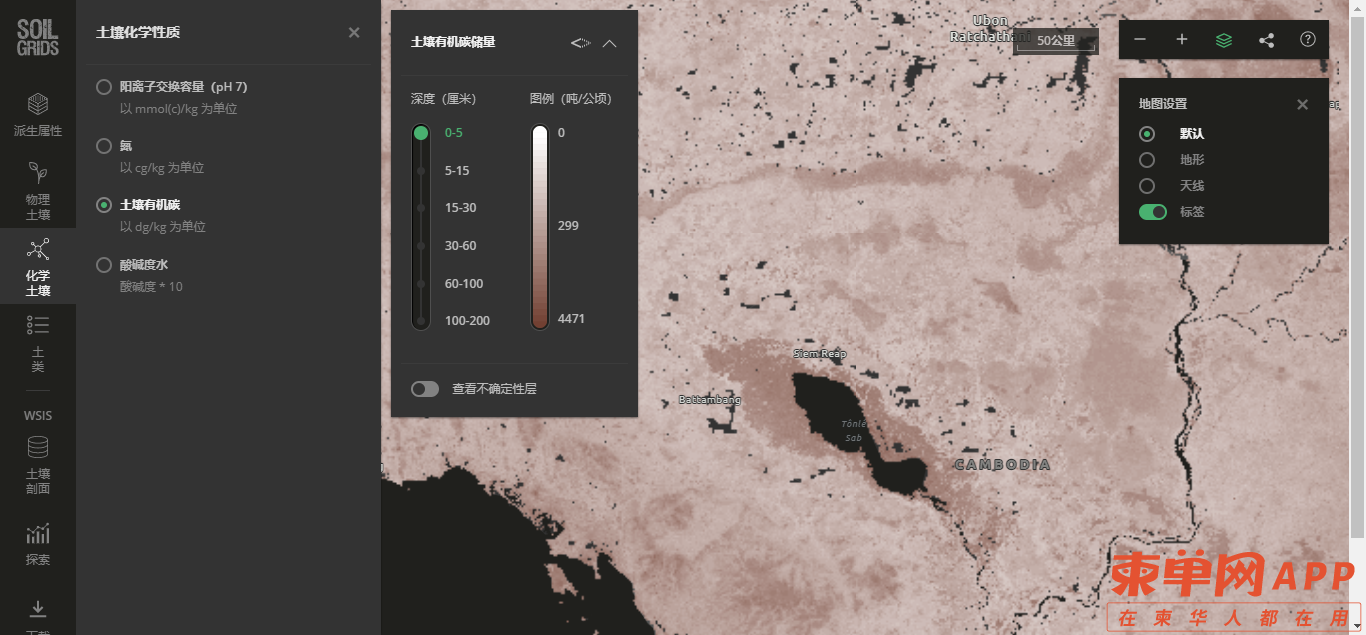The height and width of the screenshot is (635, 1366).
Task: Select 阳离子交换容量 (pH 7) radio option
Action: 104,87
